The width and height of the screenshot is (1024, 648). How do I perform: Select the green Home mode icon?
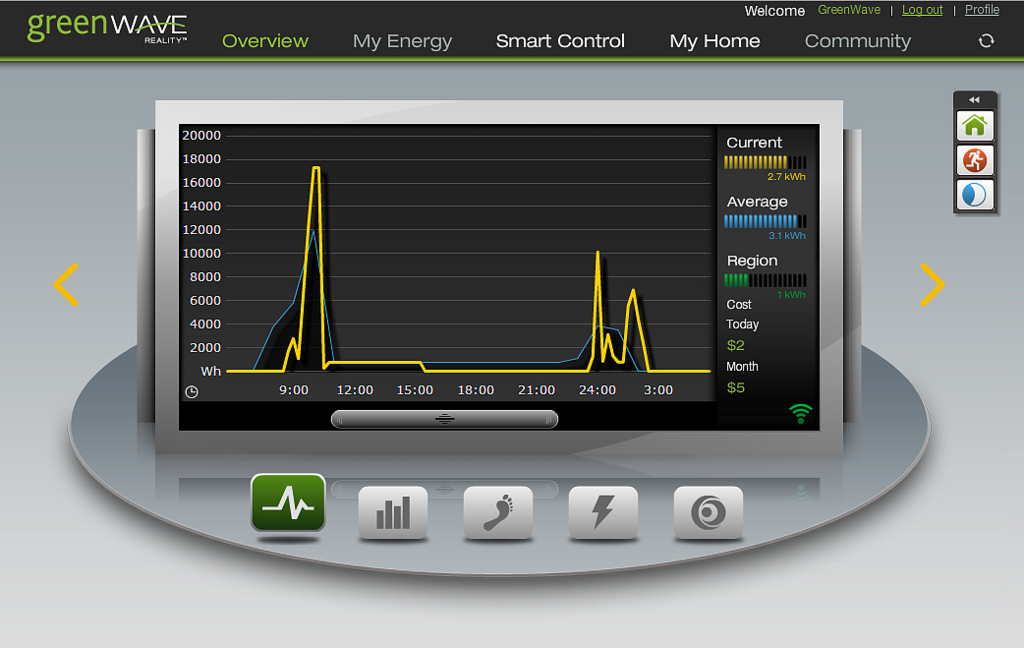(974, 125)
